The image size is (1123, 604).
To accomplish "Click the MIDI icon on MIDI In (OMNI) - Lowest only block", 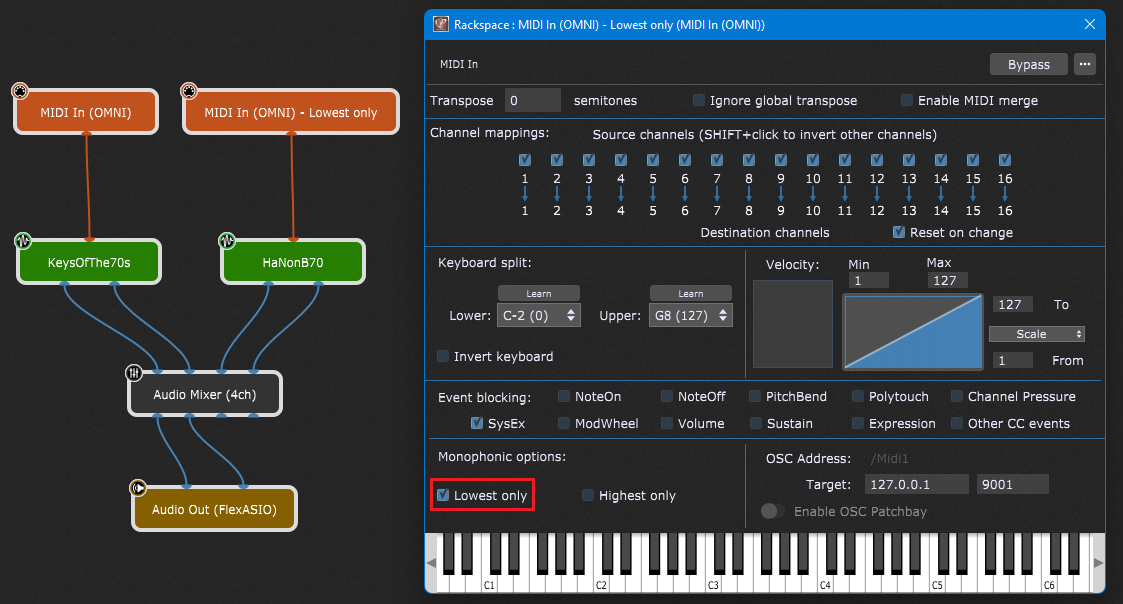I will click(x=189, y=91).
